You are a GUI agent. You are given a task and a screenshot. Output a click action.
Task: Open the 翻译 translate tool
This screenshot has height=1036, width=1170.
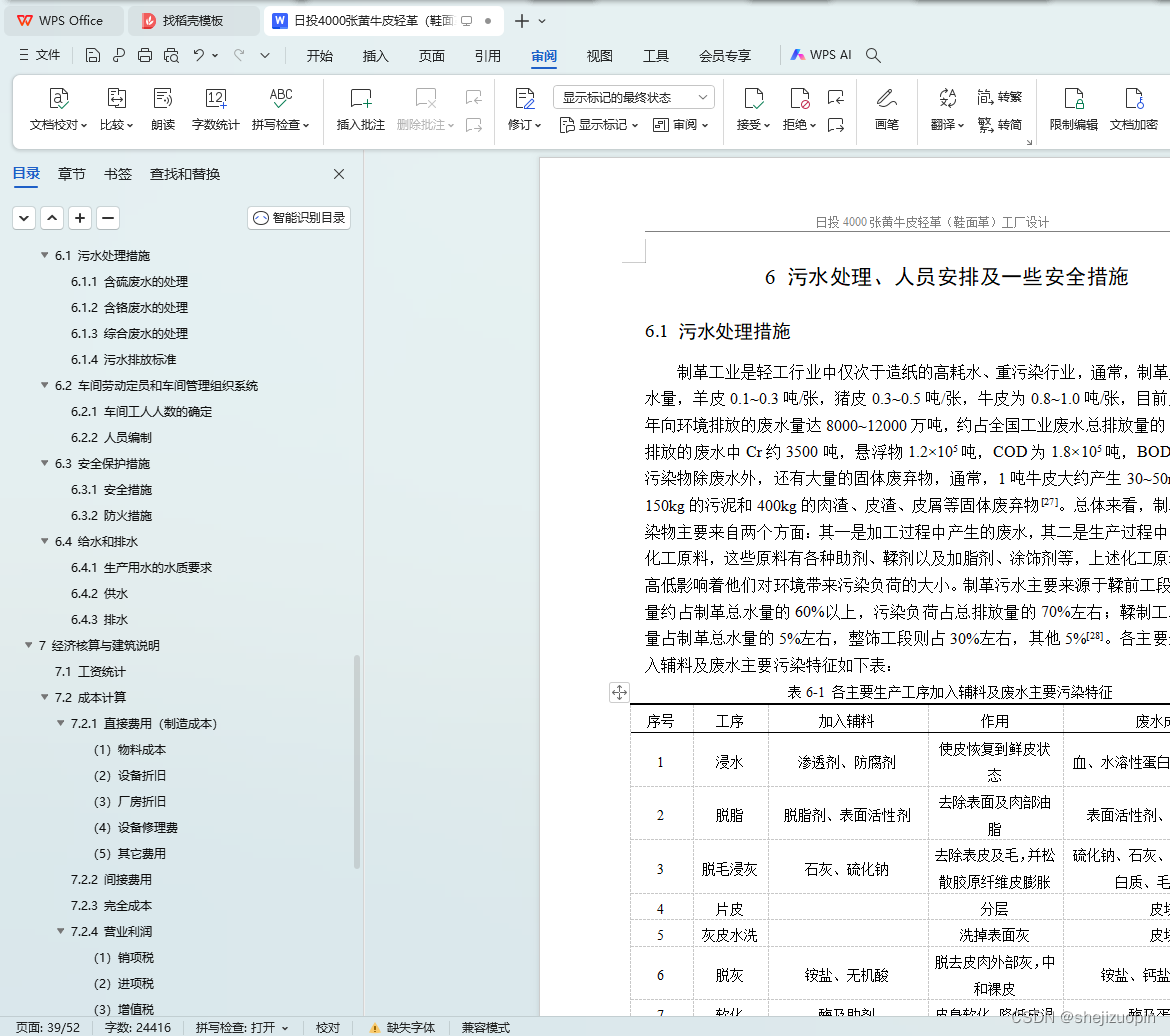pos(948,109)
